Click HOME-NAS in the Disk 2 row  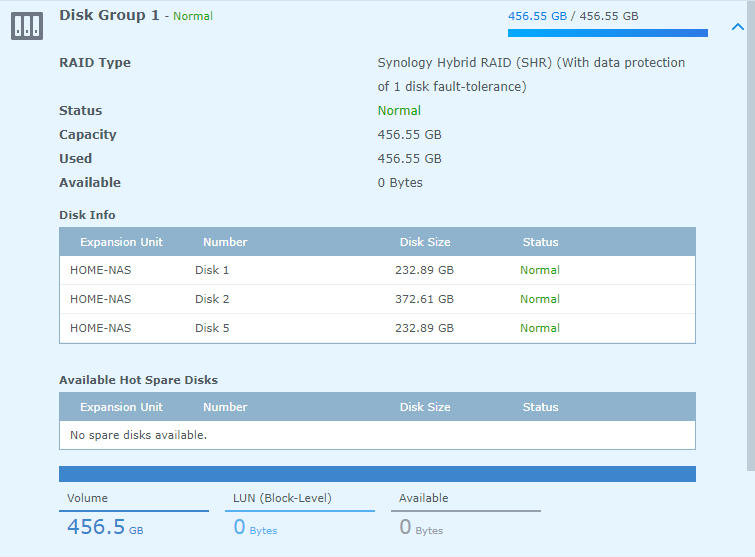101,299
